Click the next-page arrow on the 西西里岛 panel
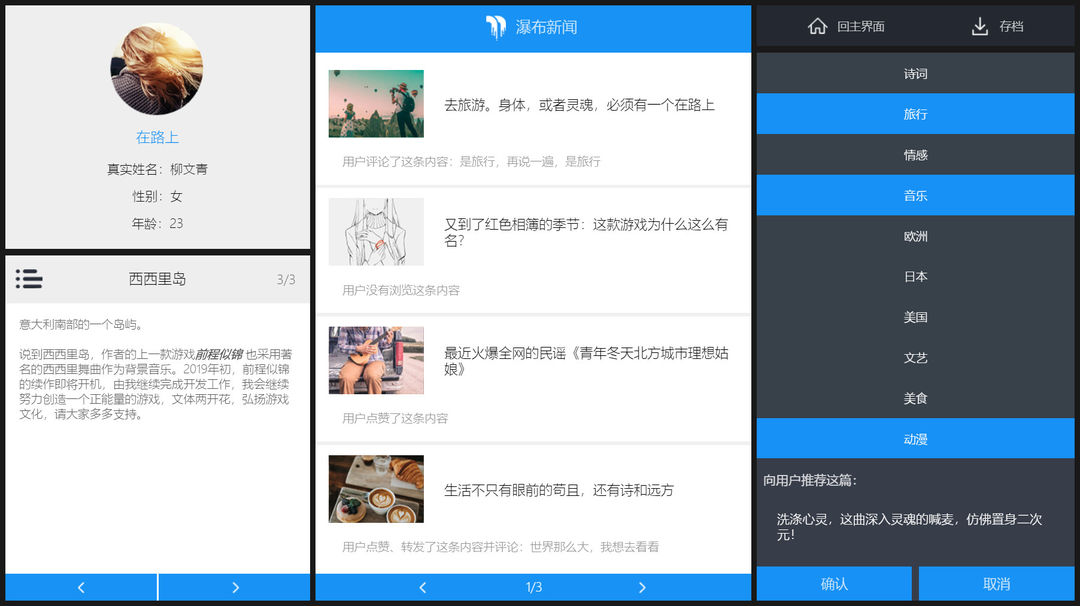This screenshot has height=606, width=1080. point(235,587)
